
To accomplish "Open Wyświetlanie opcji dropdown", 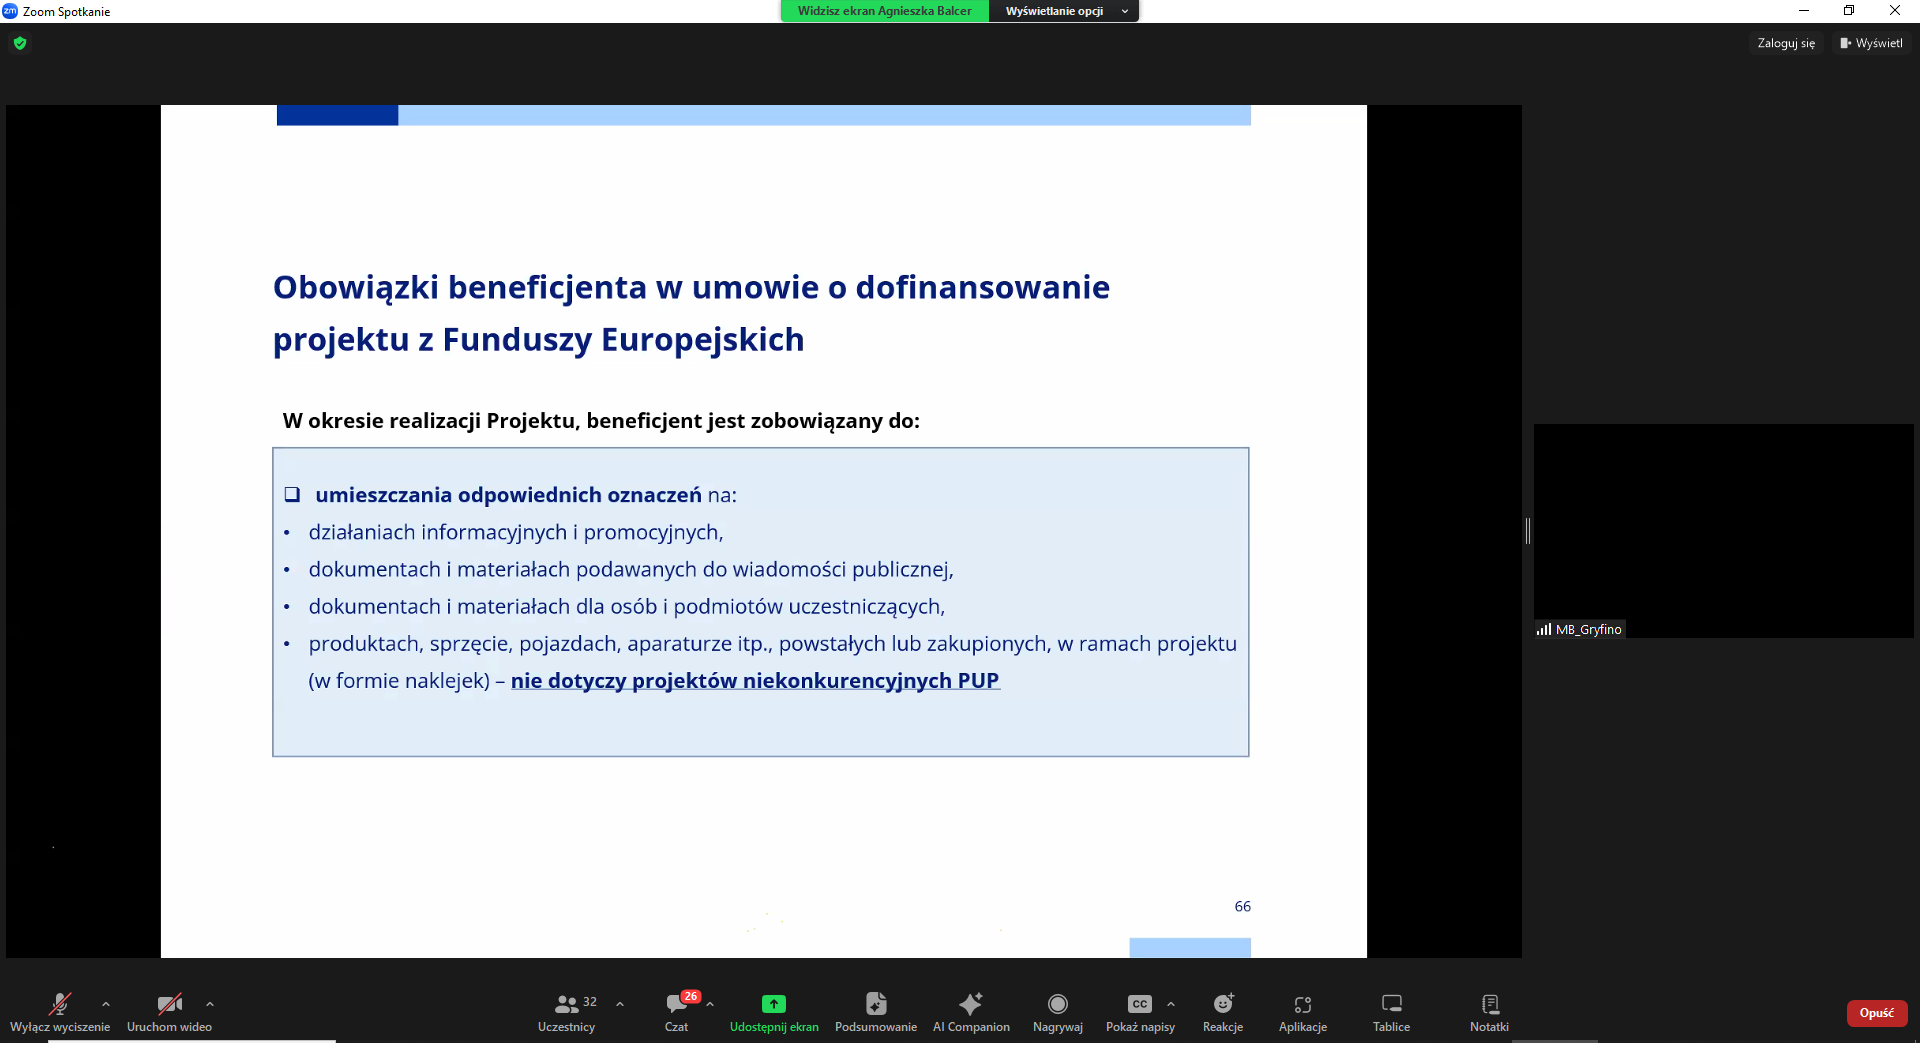I will [x=1064, y=11].
